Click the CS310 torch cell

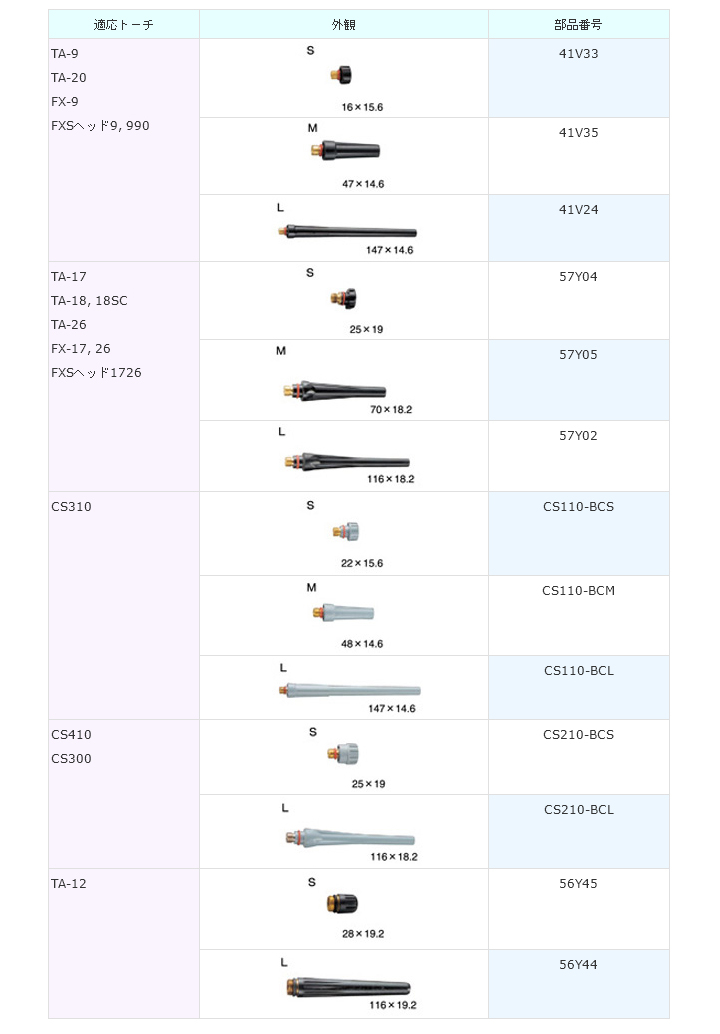pyautogui.click(x=71, y=507)
